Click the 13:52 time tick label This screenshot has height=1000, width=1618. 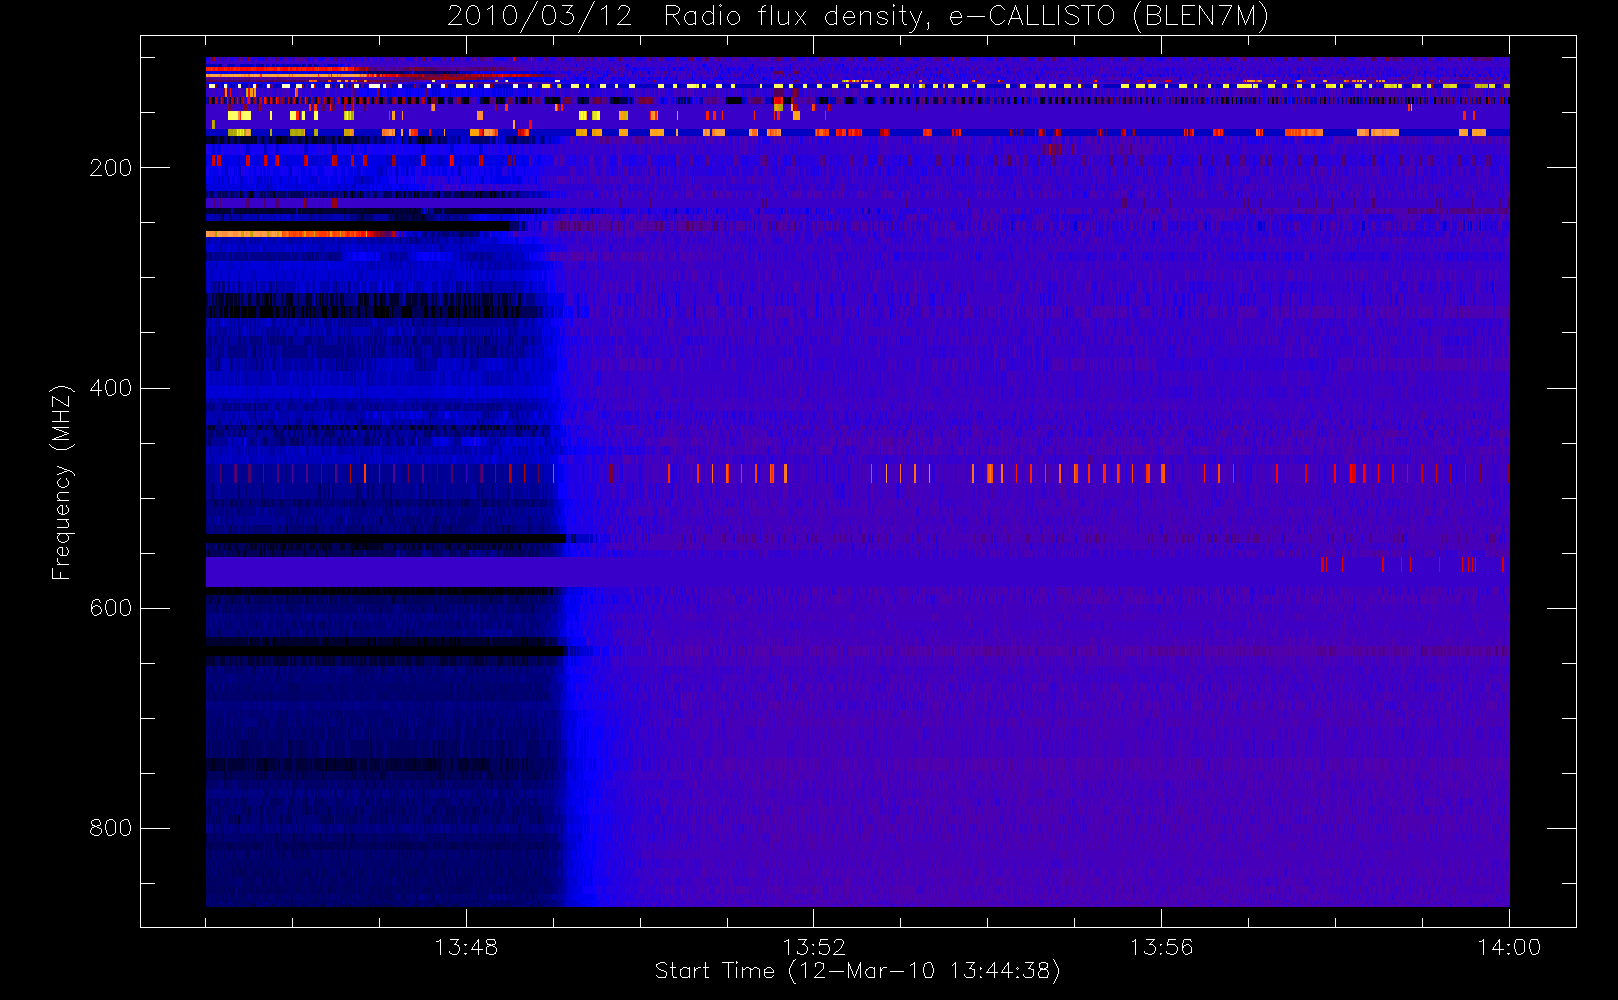(814, 947)
